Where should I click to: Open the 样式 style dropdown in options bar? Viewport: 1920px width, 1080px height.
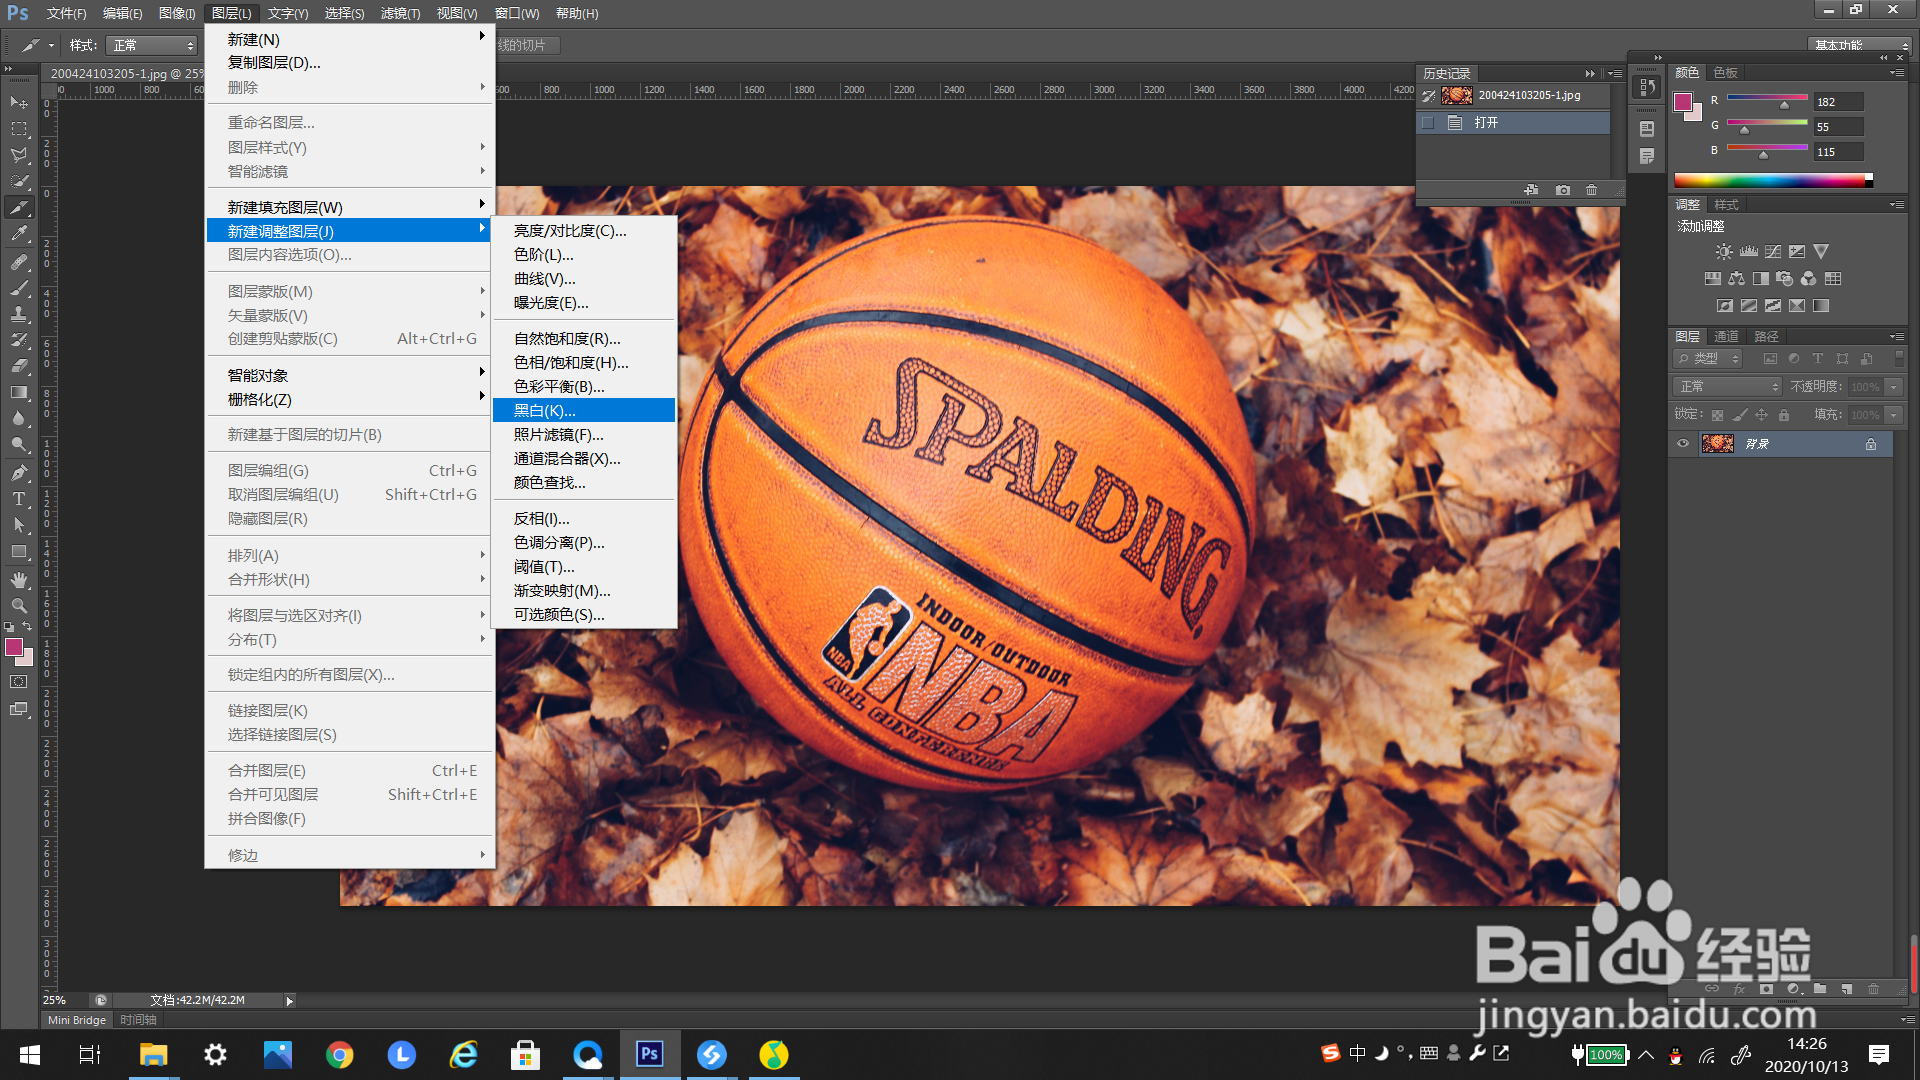coord(153,46)
